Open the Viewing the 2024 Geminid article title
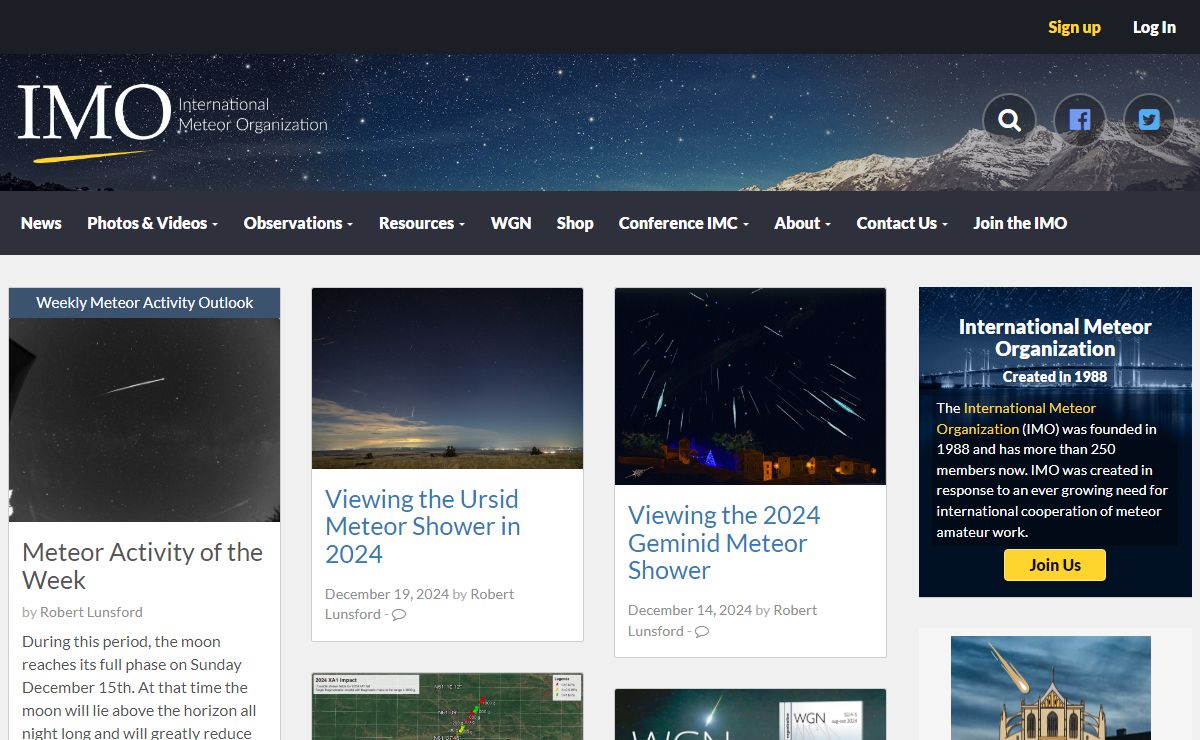 point(724,543)
